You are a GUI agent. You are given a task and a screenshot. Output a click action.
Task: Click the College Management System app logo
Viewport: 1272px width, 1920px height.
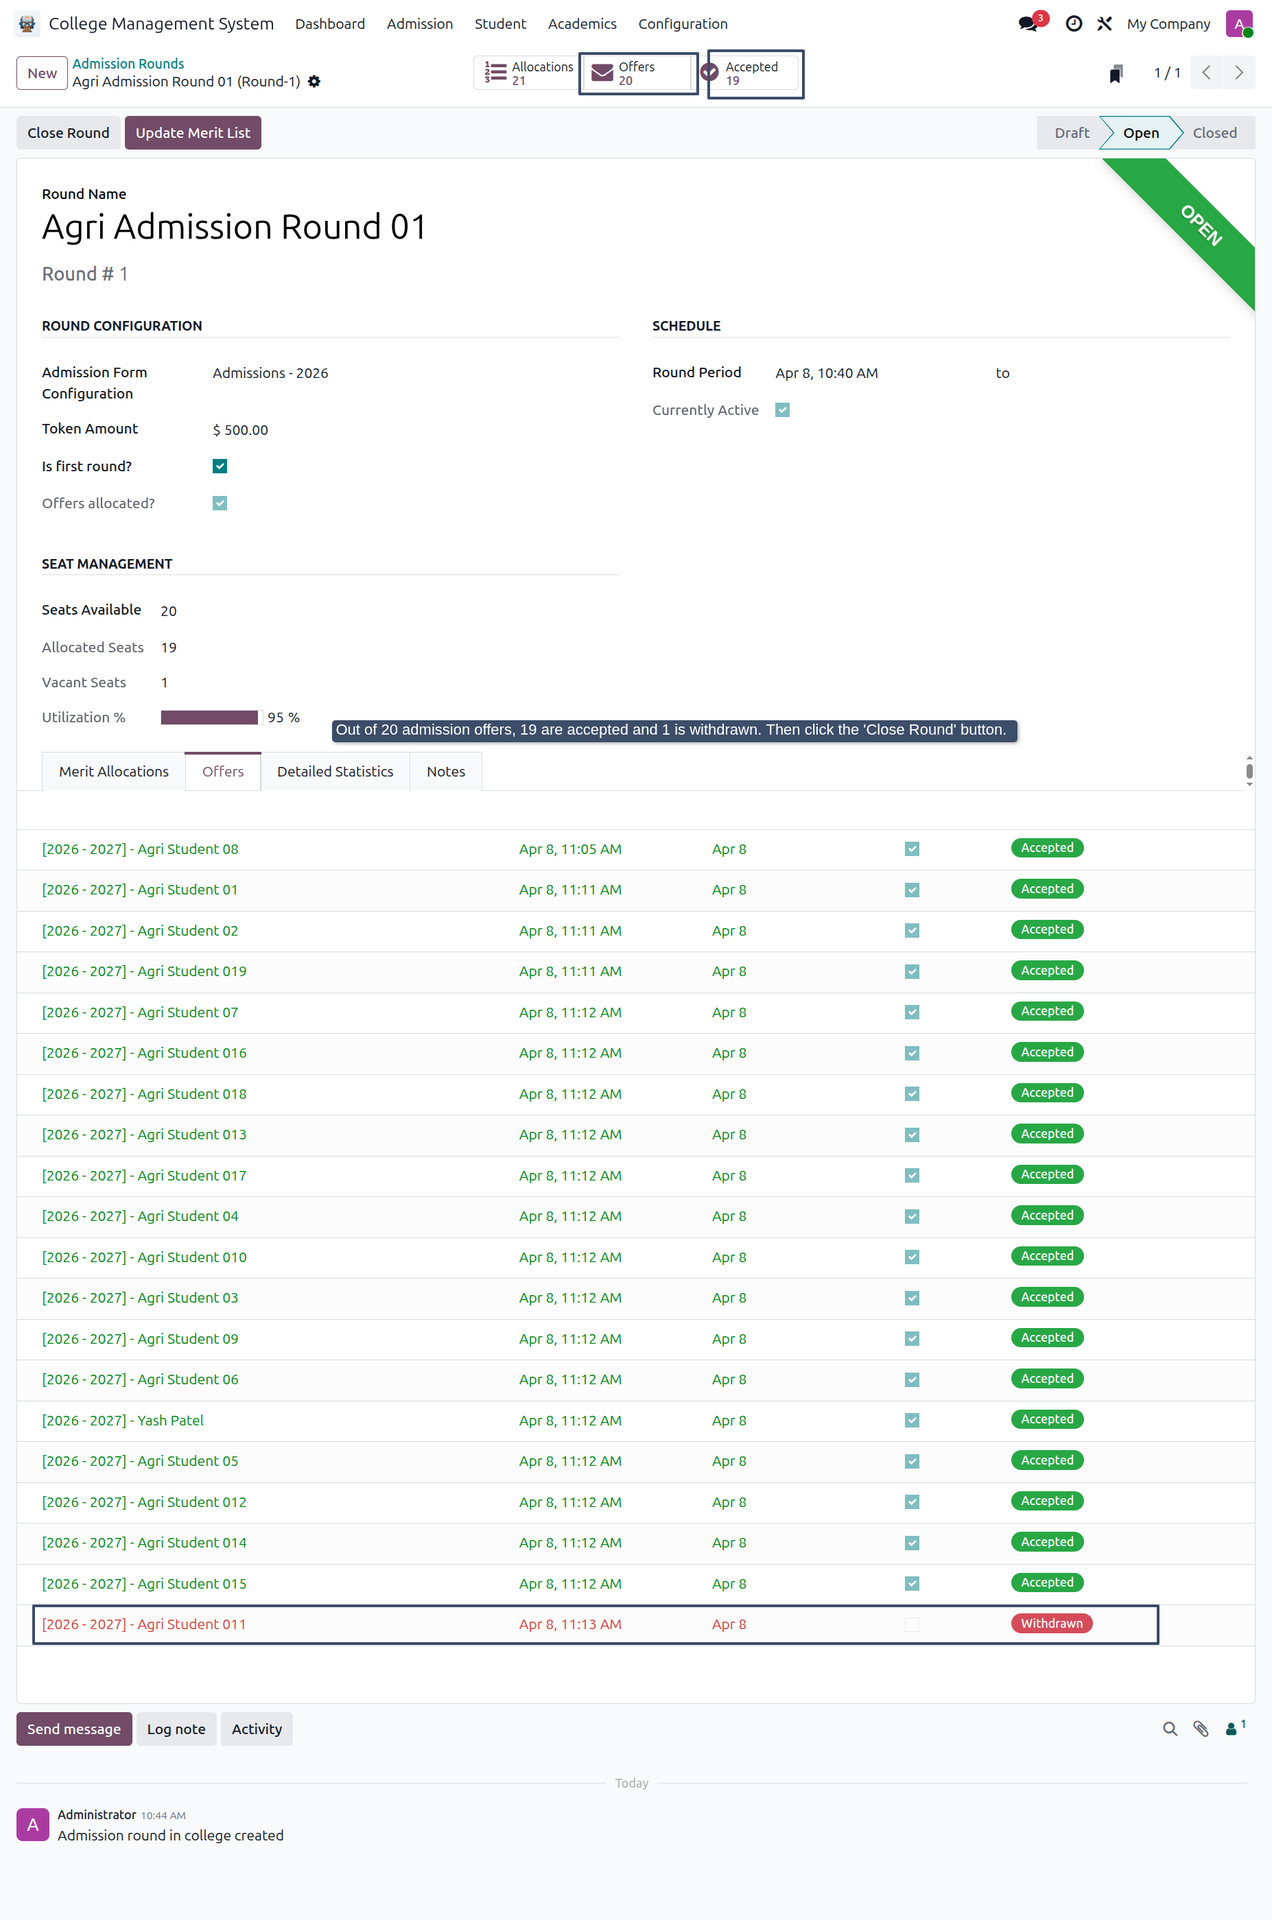click(27, 23)
